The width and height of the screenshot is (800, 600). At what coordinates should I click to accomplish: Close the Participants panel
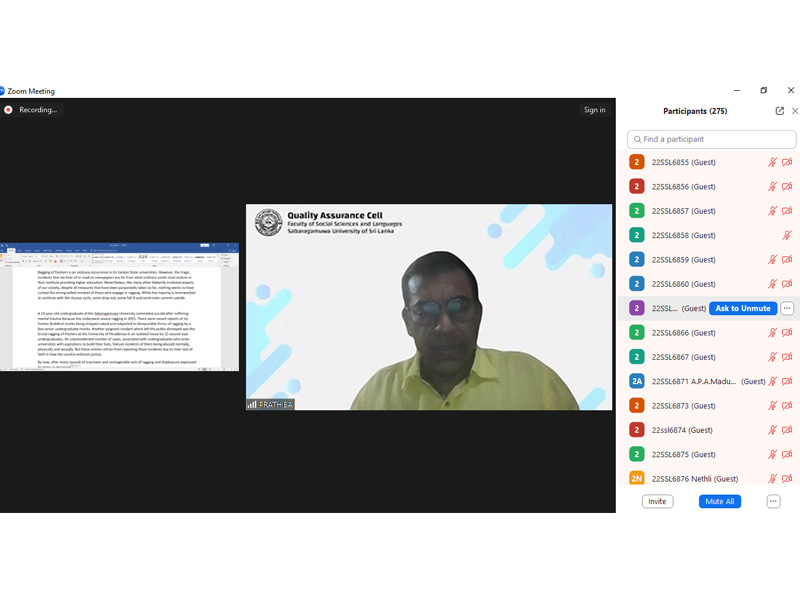[x=795, y=111]
